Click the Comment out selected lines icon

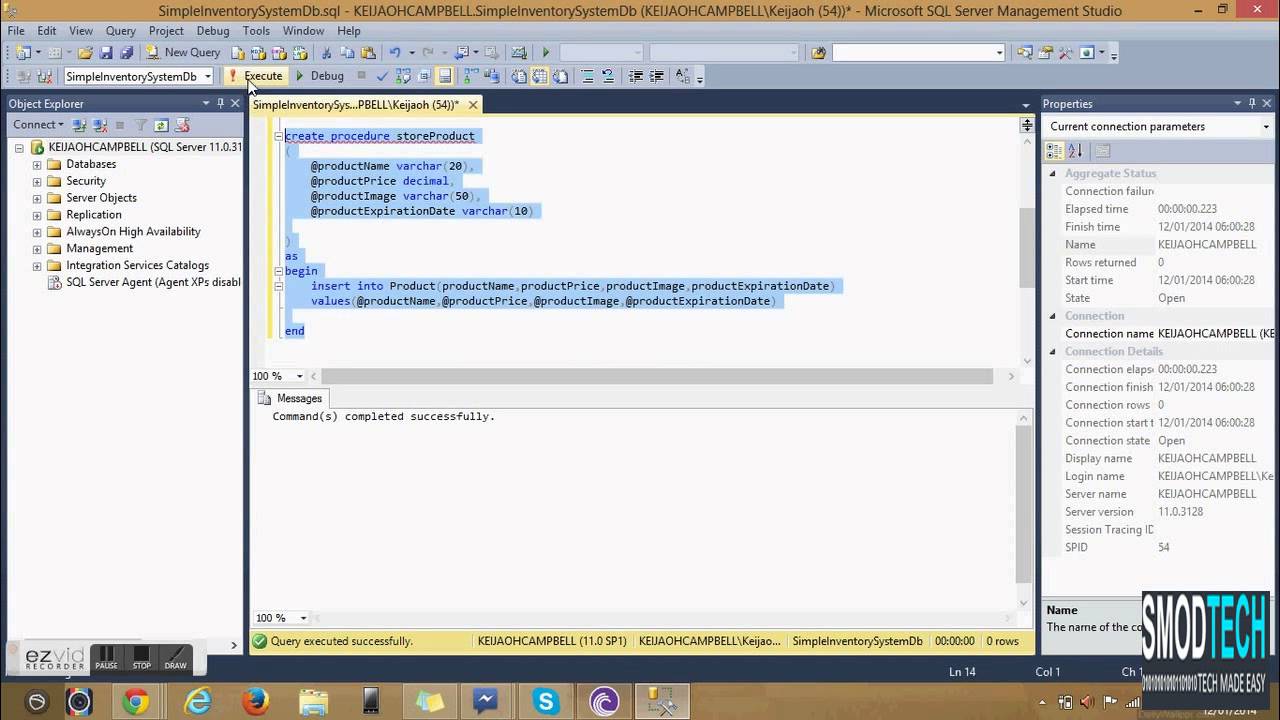pos(587,76)
